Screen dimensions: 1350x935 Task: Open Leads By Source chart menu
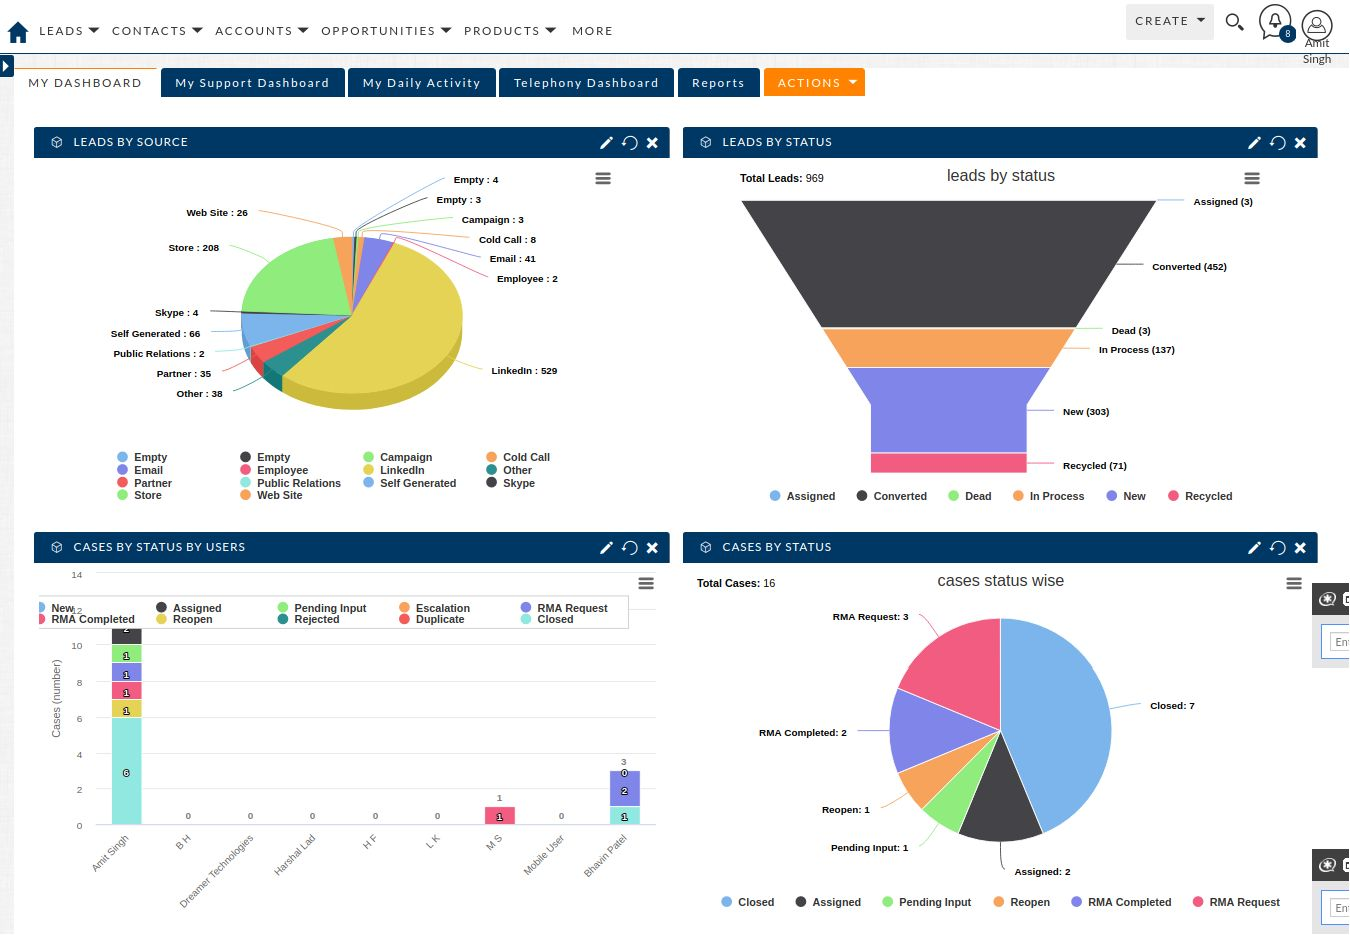coord(603,178)
